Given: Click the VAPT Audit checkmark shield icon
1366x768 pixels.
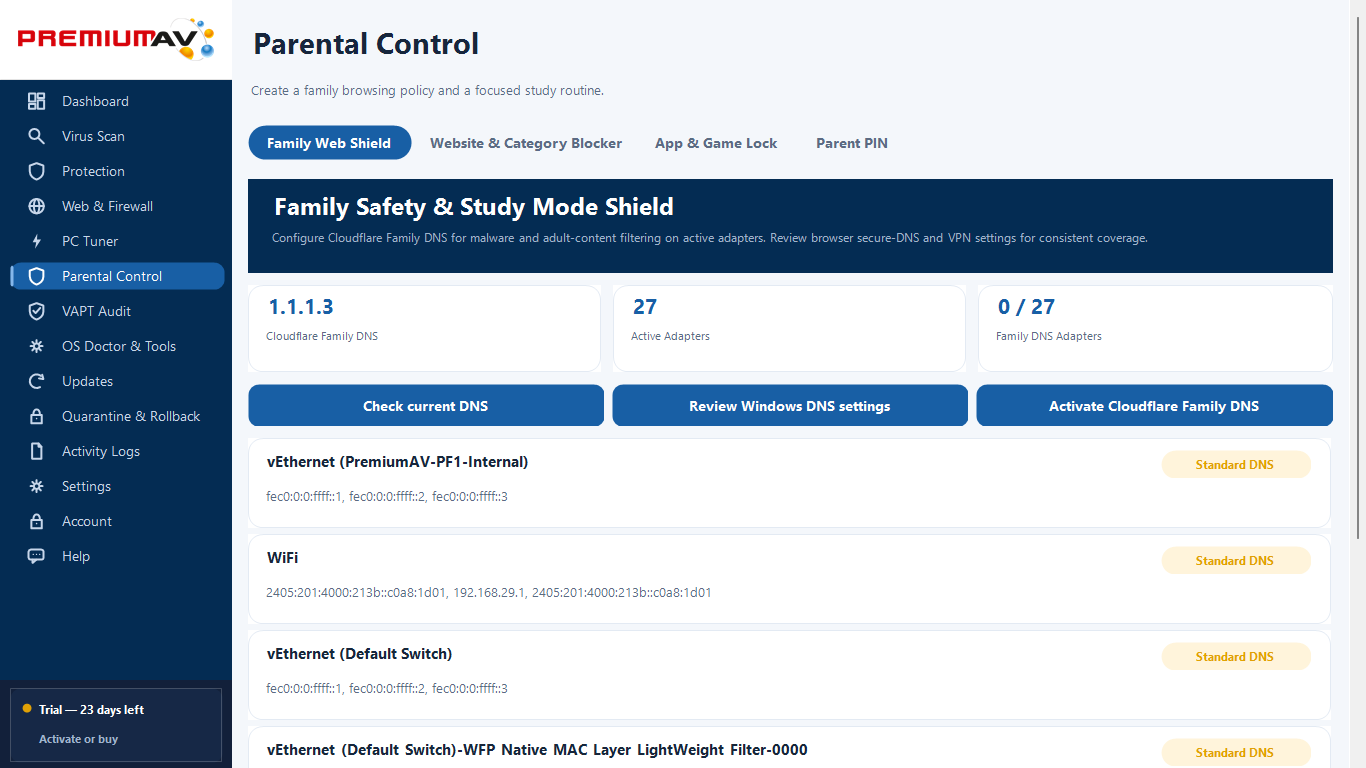Looking at the screenshot, I should click(x=37, y=311).
